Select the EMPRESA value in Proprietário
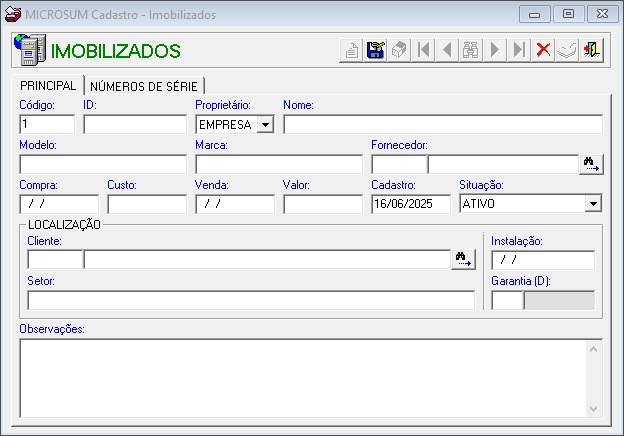 coord(225,125)
